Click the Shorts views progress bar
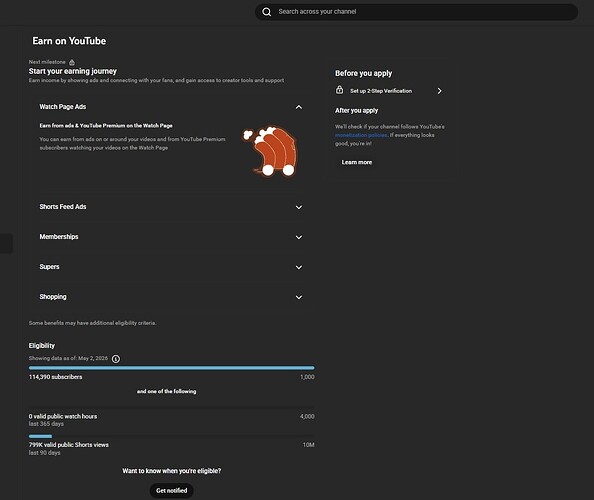 point(172,436)
